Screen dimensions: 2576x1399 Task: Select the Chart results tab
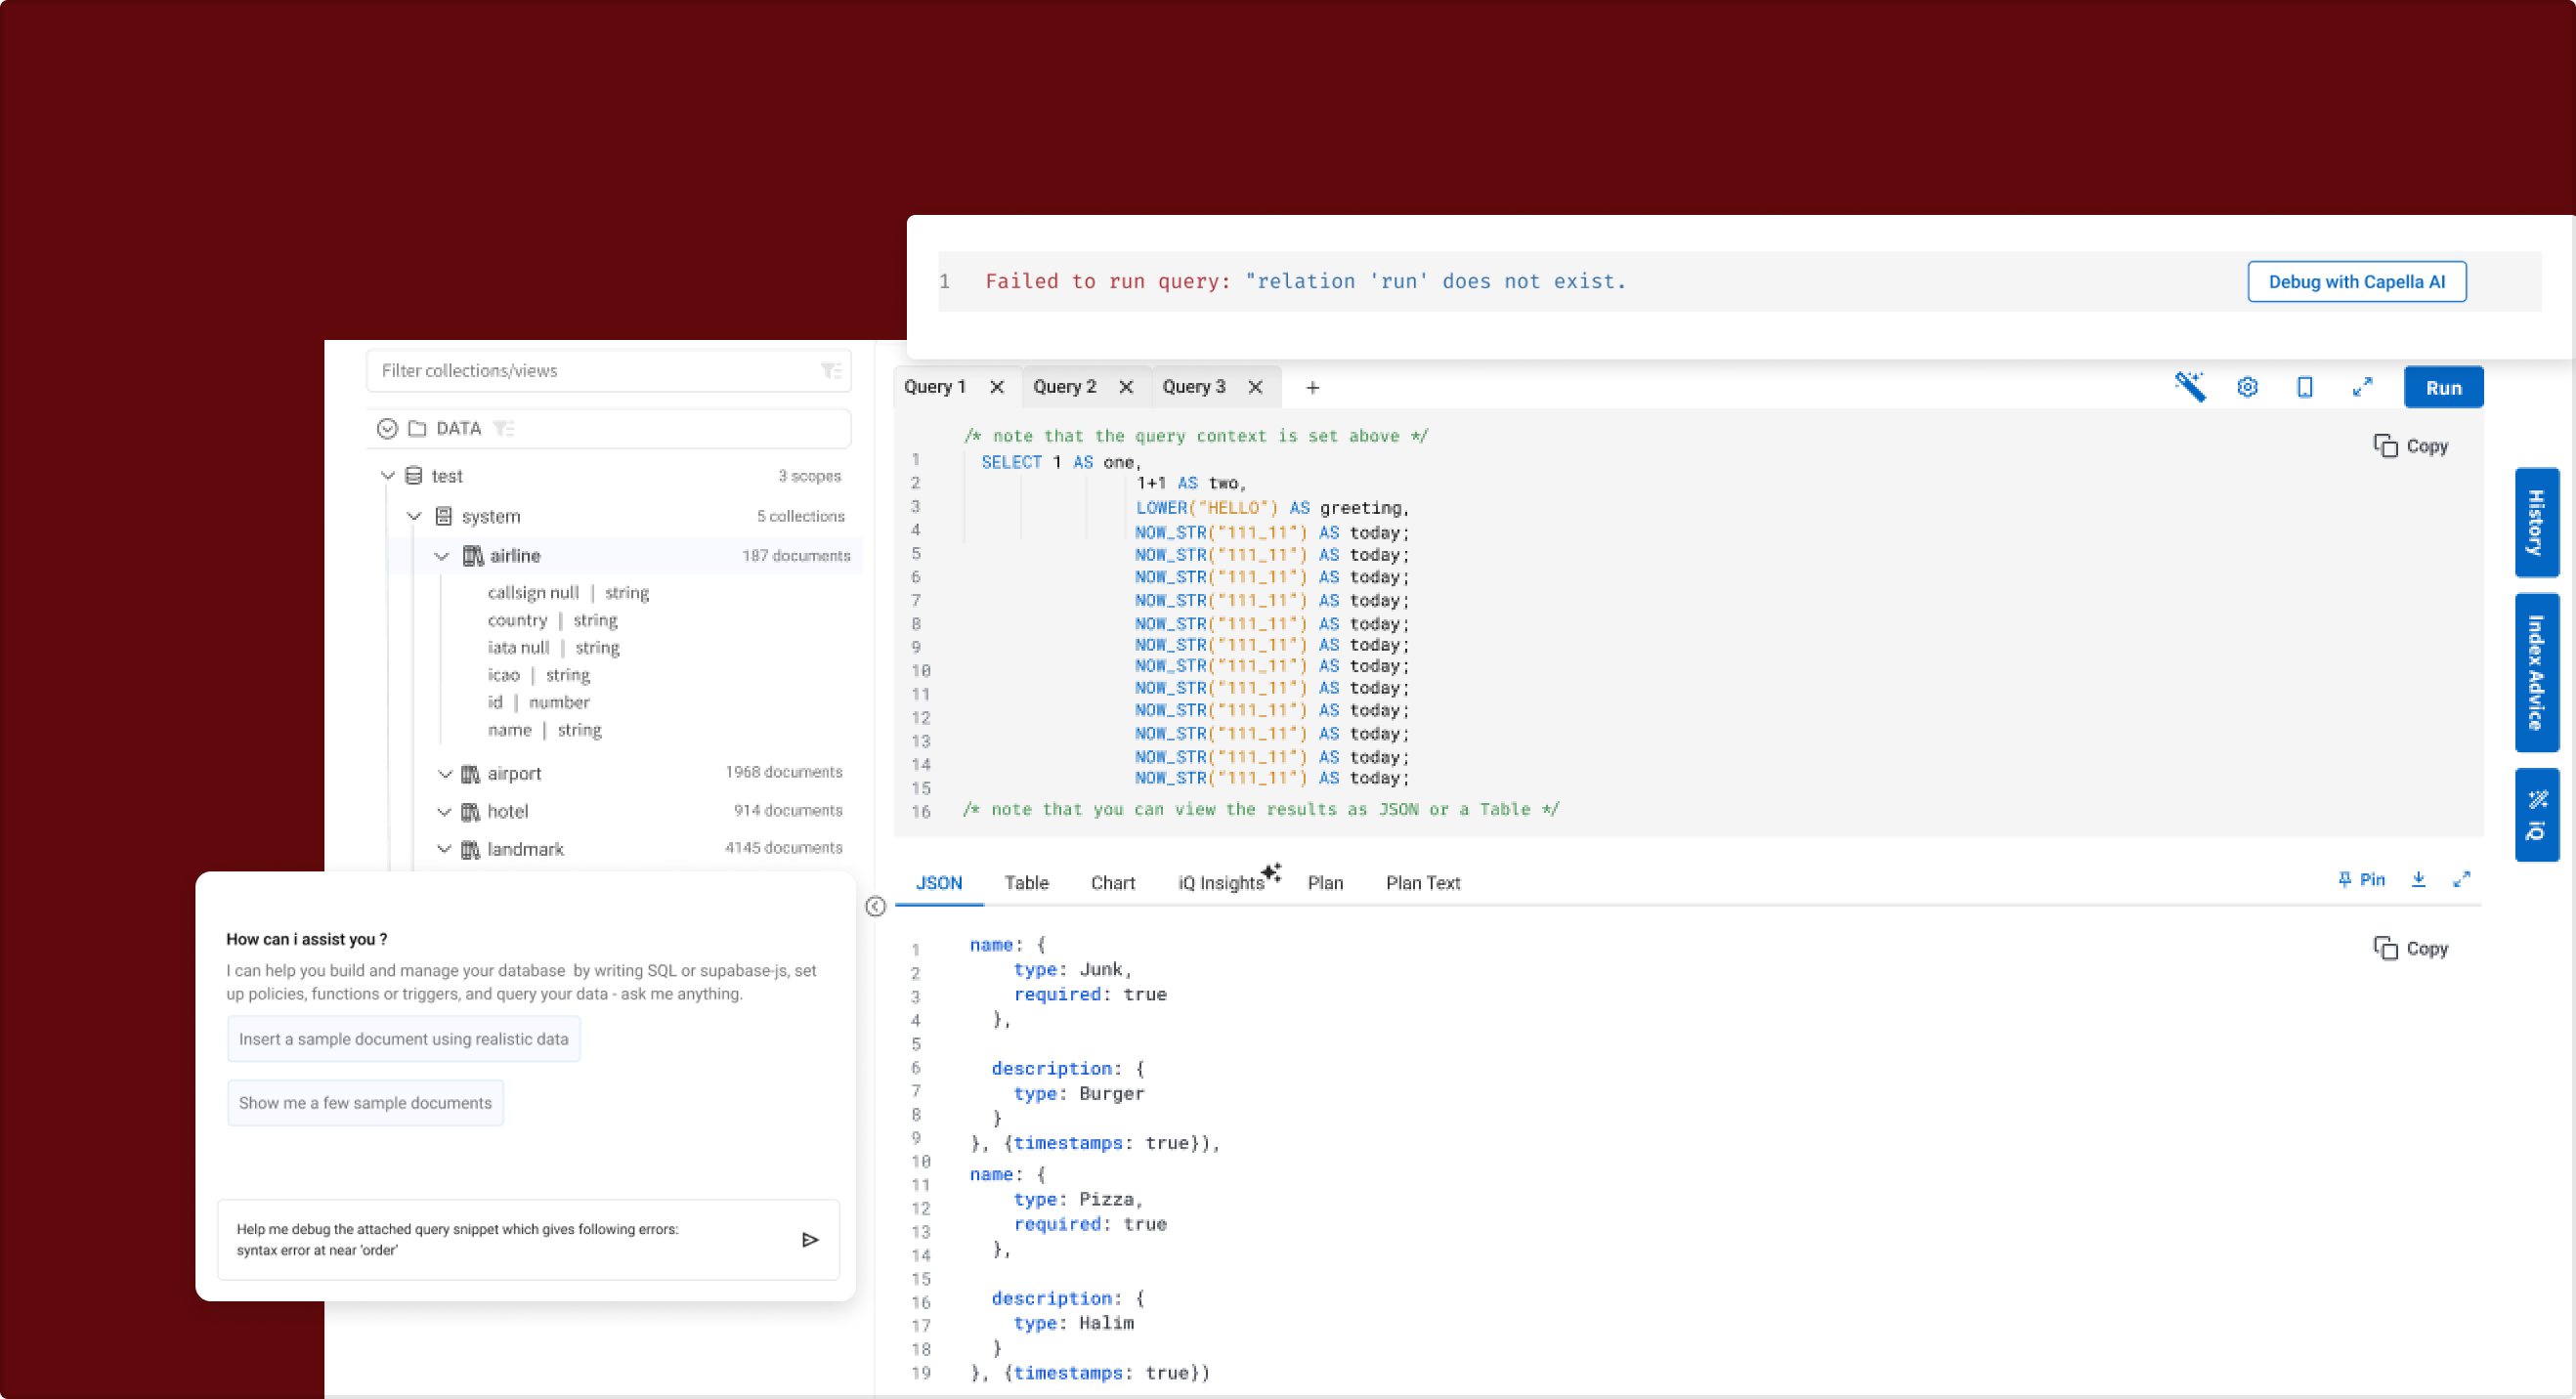1112,883
